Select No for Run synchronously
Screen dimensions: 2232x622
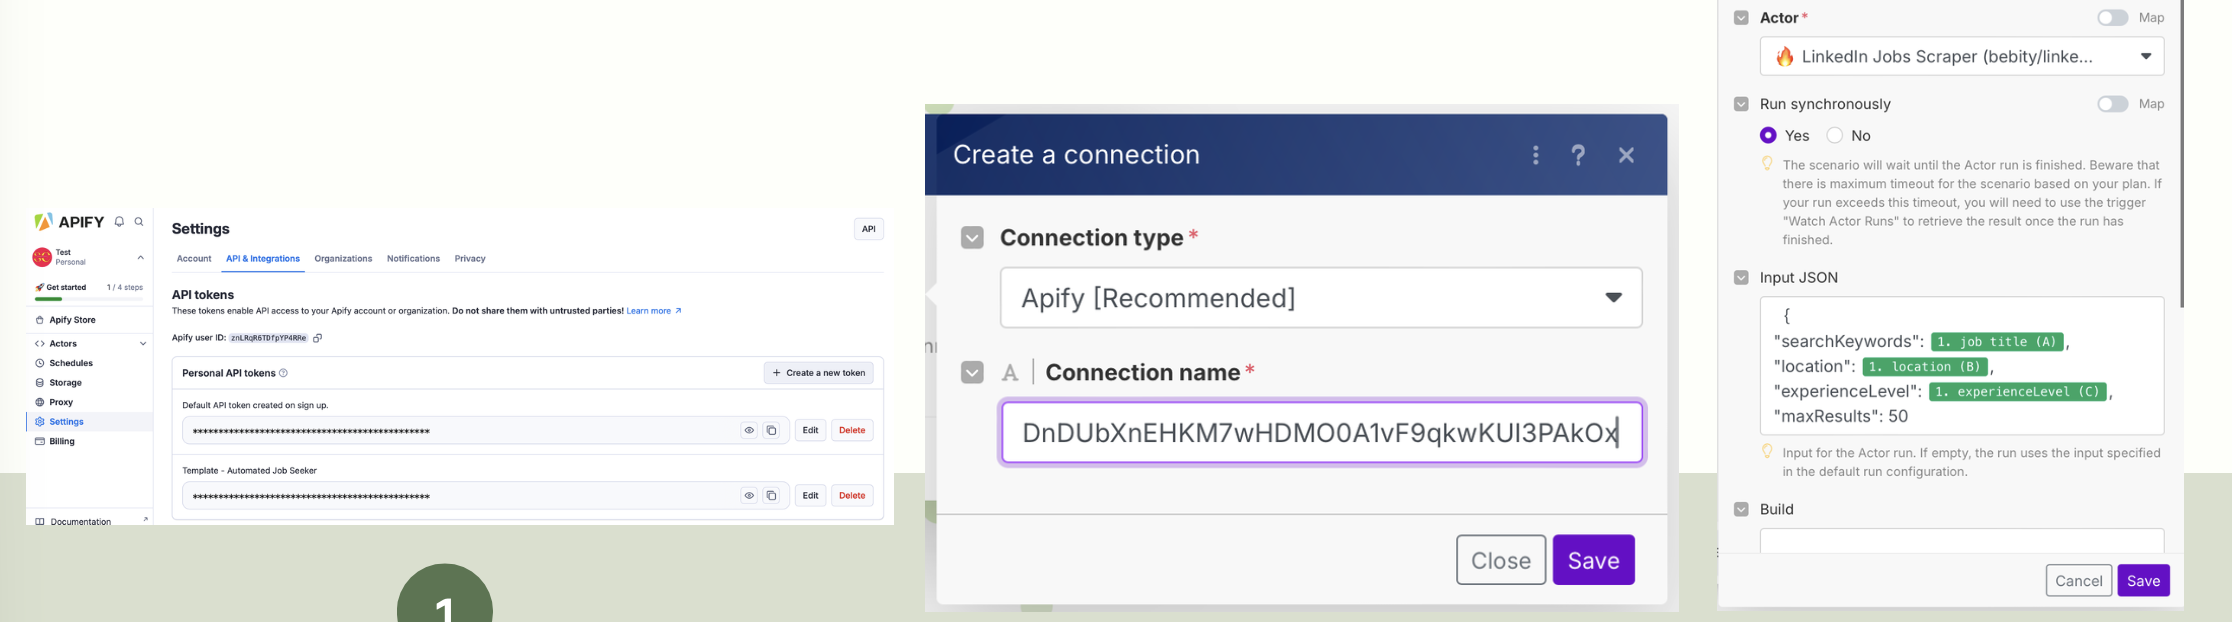click(x=1834, y=135)
